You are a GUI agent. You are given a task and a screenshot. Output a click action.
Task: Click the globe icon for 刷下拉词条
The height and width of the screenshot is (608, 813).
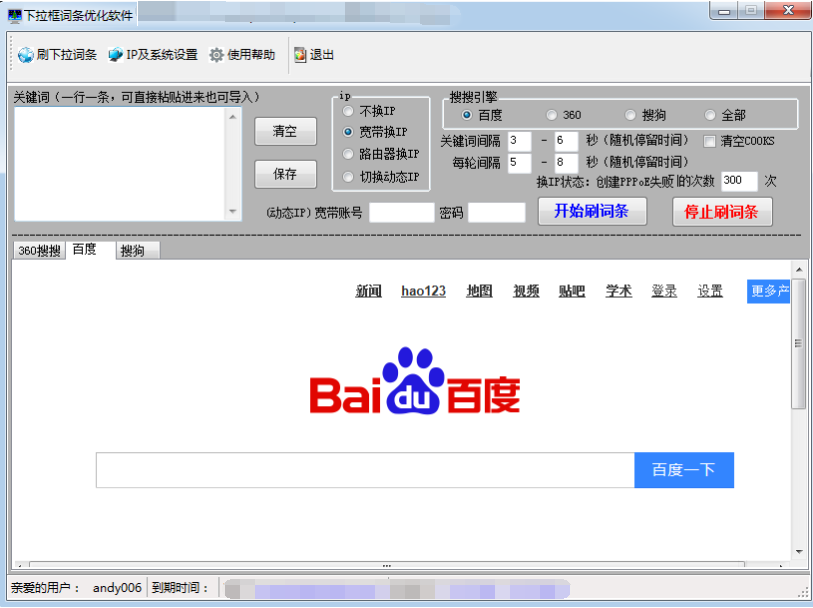[25, 55]
